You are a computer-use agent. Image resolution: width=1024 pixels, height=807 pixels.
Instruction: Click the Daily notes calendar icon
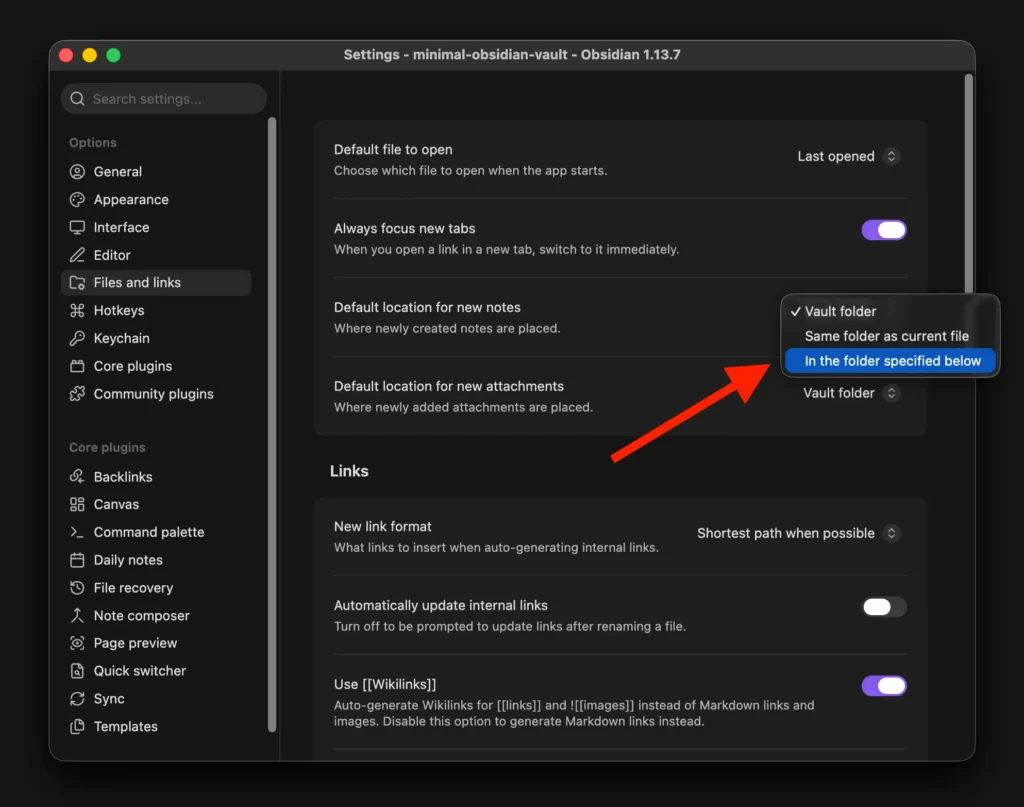click(x=77, y=560)
